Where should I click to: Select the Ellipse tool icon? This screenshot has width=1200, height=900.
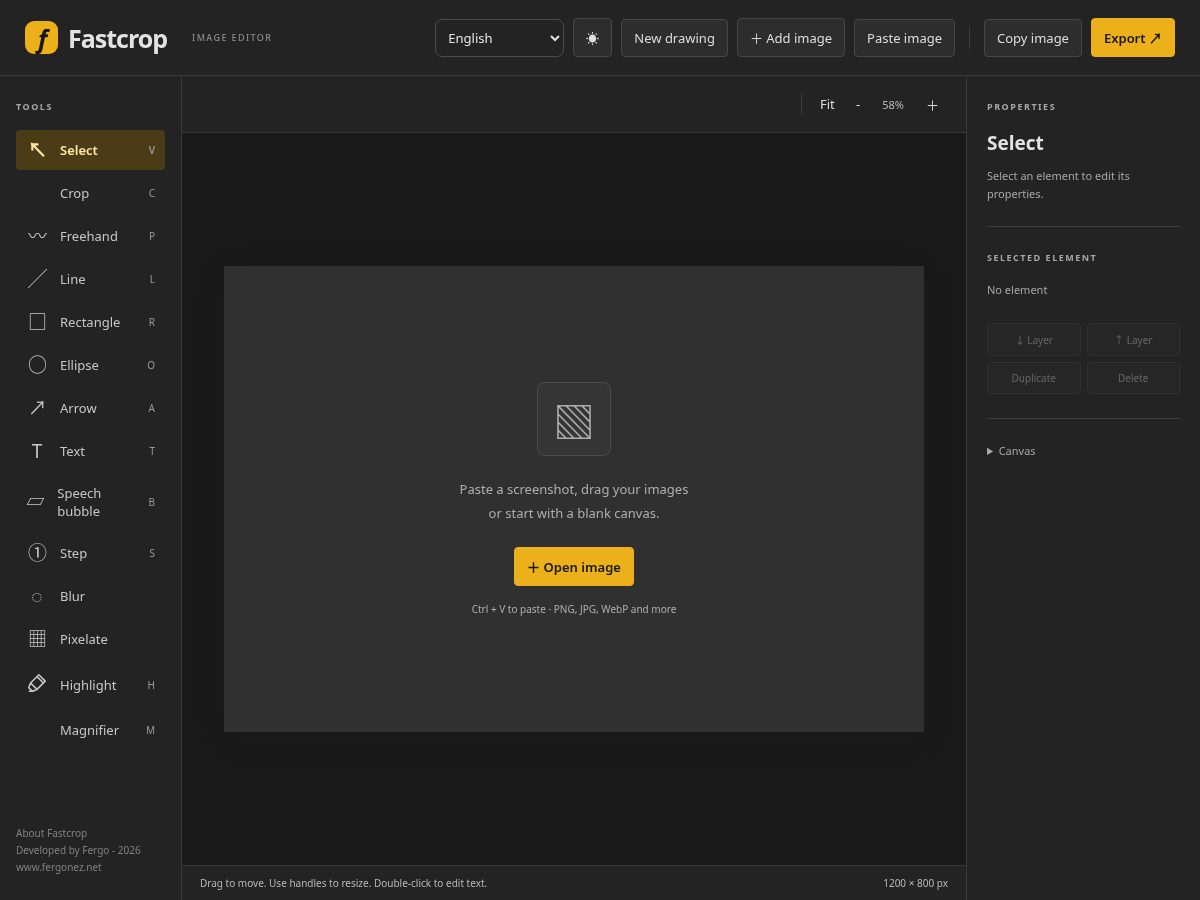[37, 365]
